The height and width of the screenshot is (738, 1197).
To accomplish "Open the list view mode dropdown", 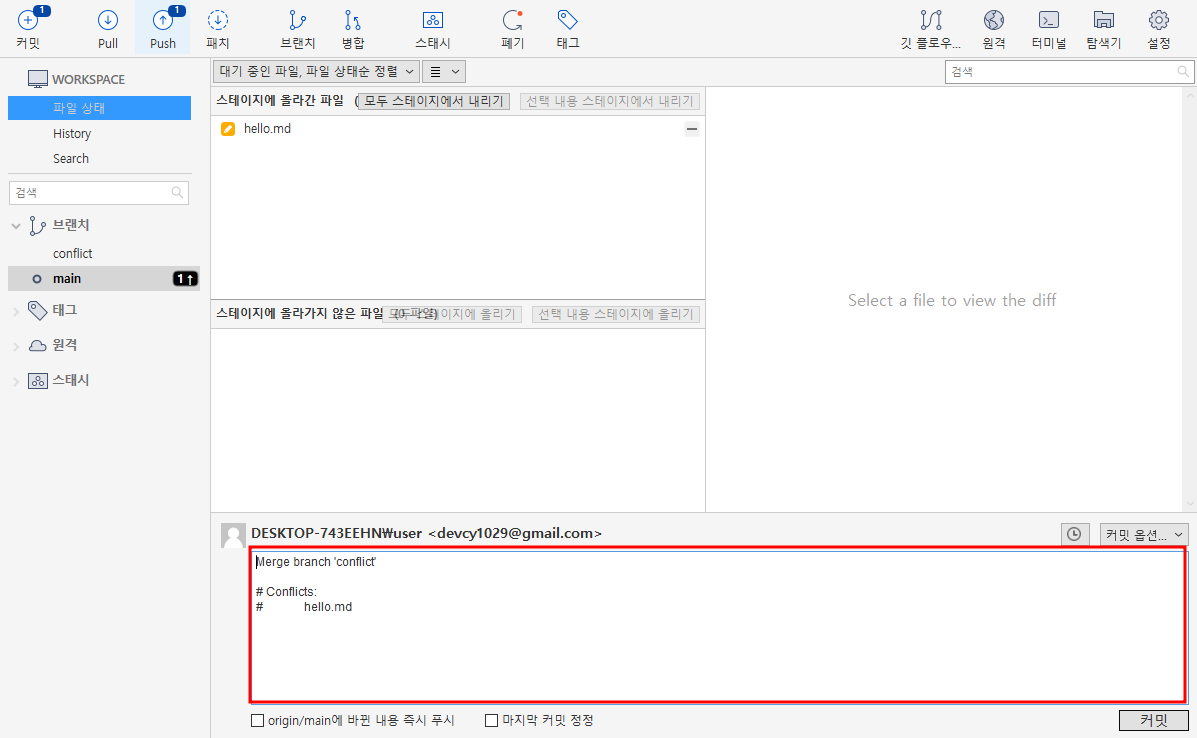I will click(x=444, y=72).
